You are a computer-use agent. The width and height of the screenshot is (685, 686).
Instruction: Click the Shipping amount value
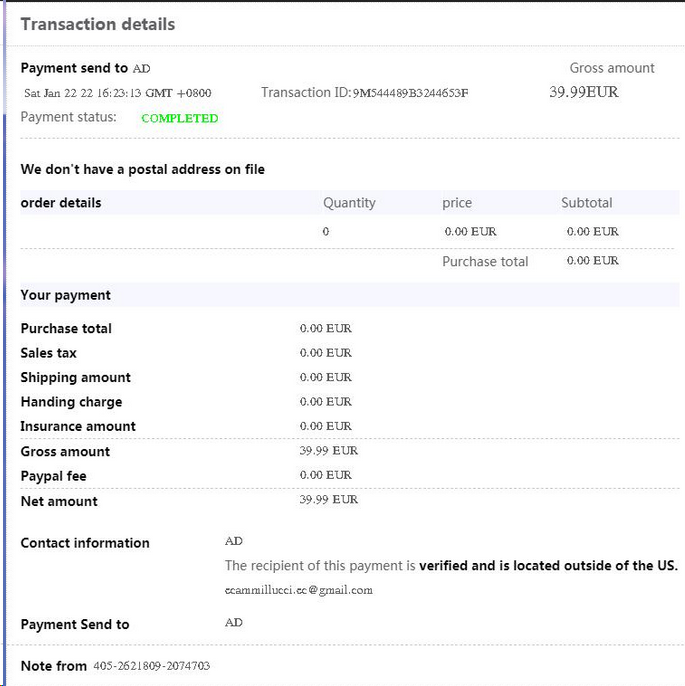[x=325, y=377]
